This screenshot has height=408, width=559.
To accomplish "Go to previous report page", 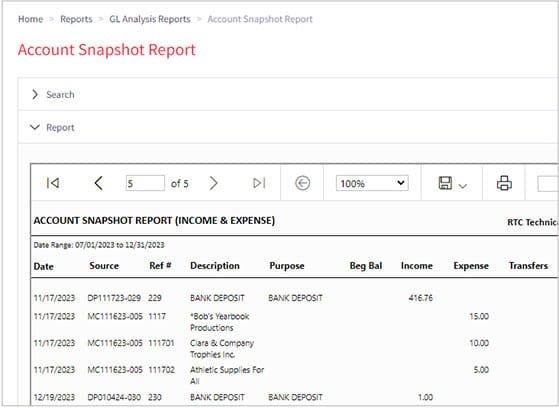I will (98, 183).
